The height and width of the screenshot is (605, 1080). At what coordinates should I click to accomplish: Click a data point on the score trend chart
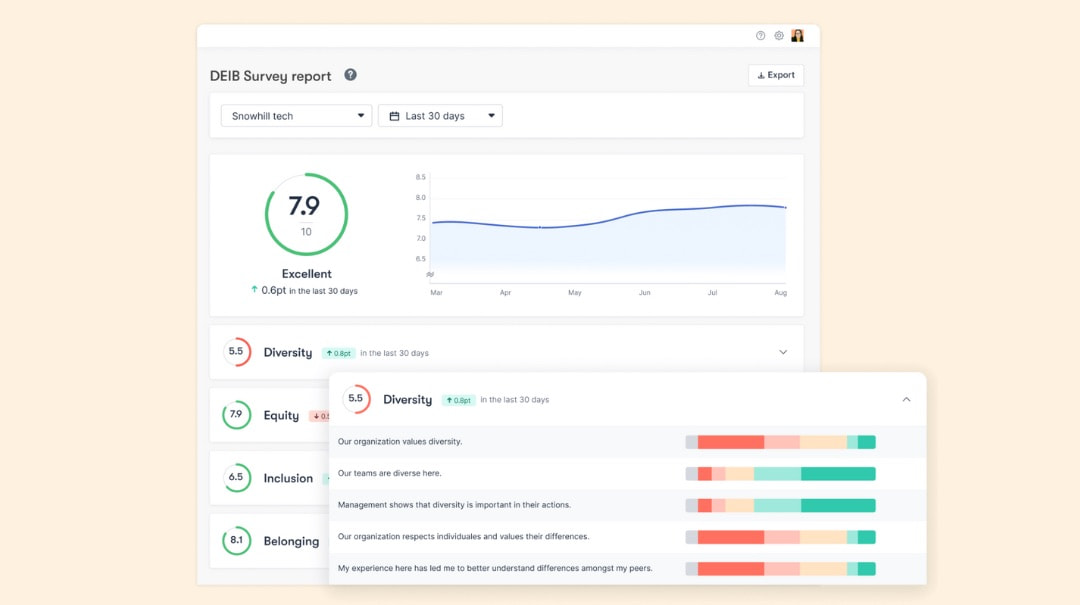[x=540, y=227]
